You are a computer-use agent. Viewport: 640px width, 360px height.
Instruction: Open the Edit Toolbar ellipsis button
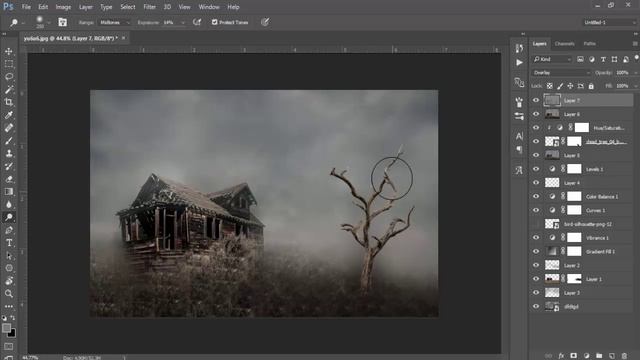pos(9,306)
